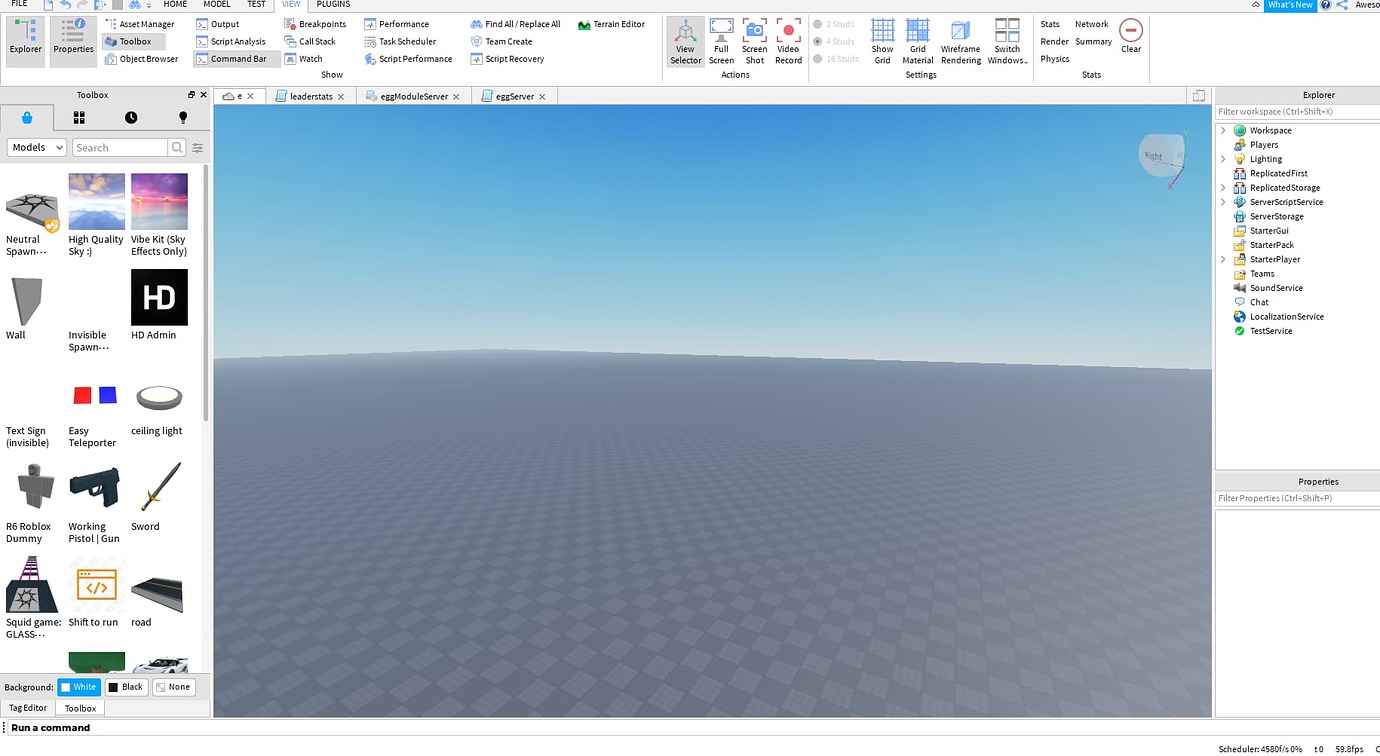Show the Call Stack window
Viewport: 1380px width, 756px height.
(310, 42)
